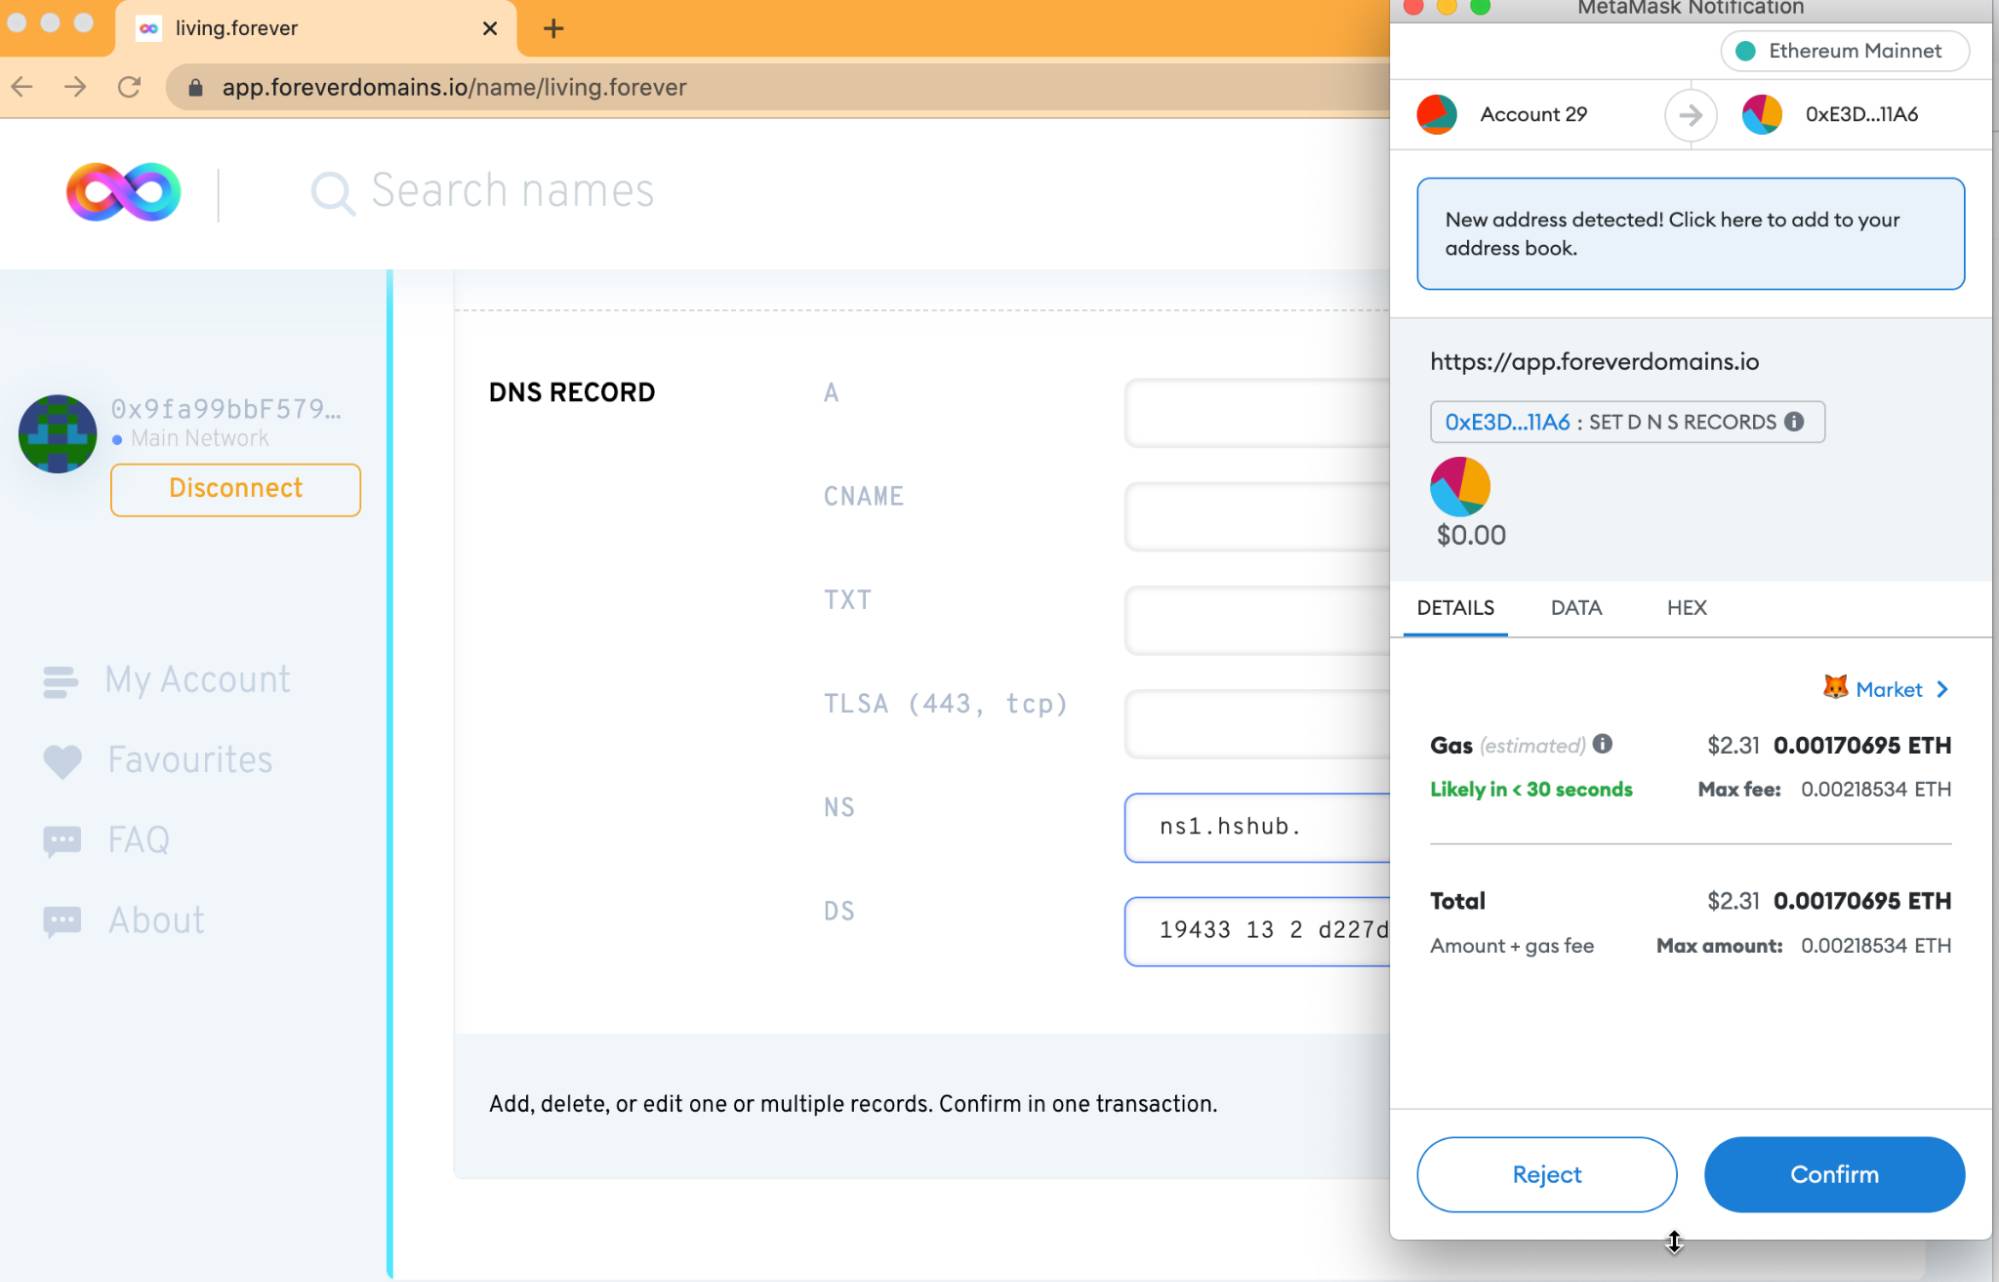
Task: Click the browser back arrow
Action: point(22,87)
